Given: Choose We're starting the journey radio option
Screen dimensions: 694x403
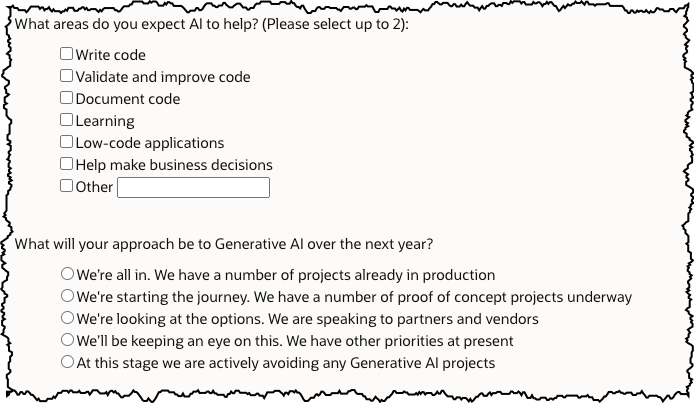Looking at the screenshot, I should tap(67, 296).
